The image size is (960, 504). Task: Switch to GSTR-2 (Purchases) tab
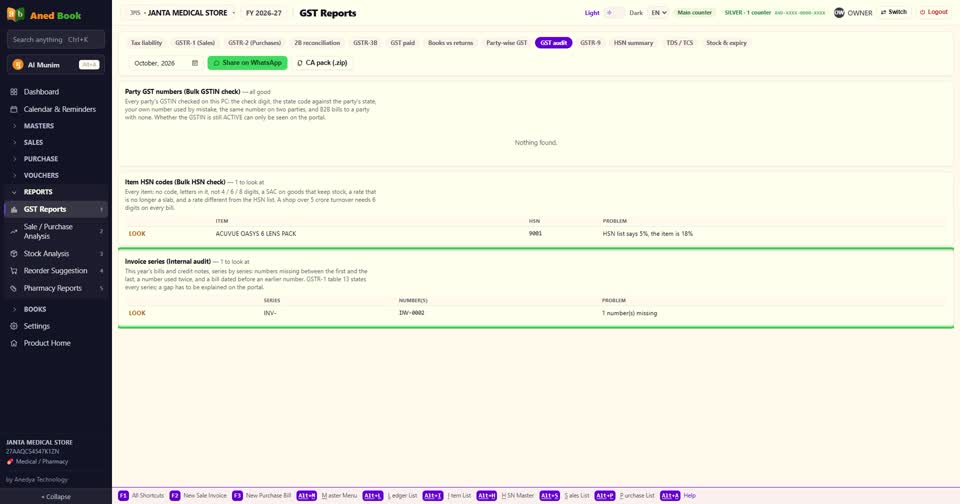point(255,43)
